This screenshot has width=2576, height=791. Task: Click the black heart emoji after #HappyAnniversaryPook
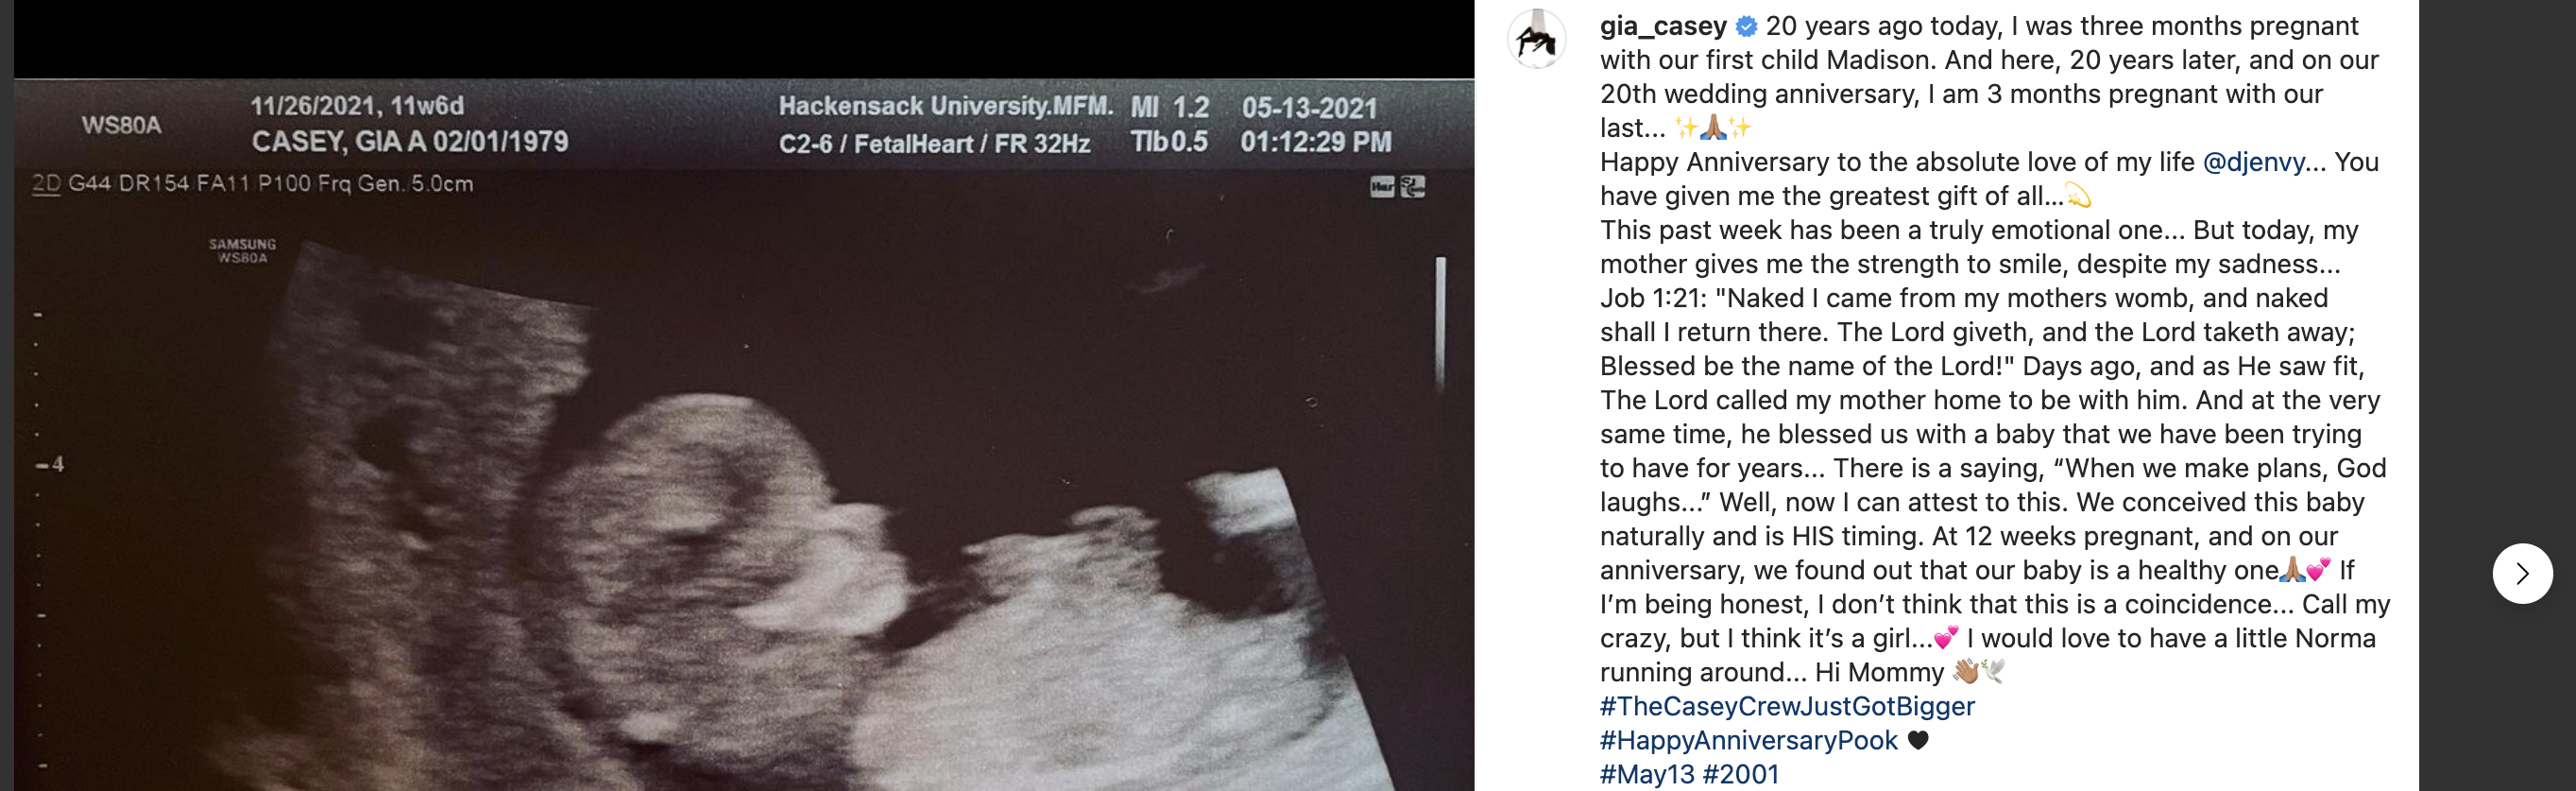pyautogui.click(x=1918, y=741)
